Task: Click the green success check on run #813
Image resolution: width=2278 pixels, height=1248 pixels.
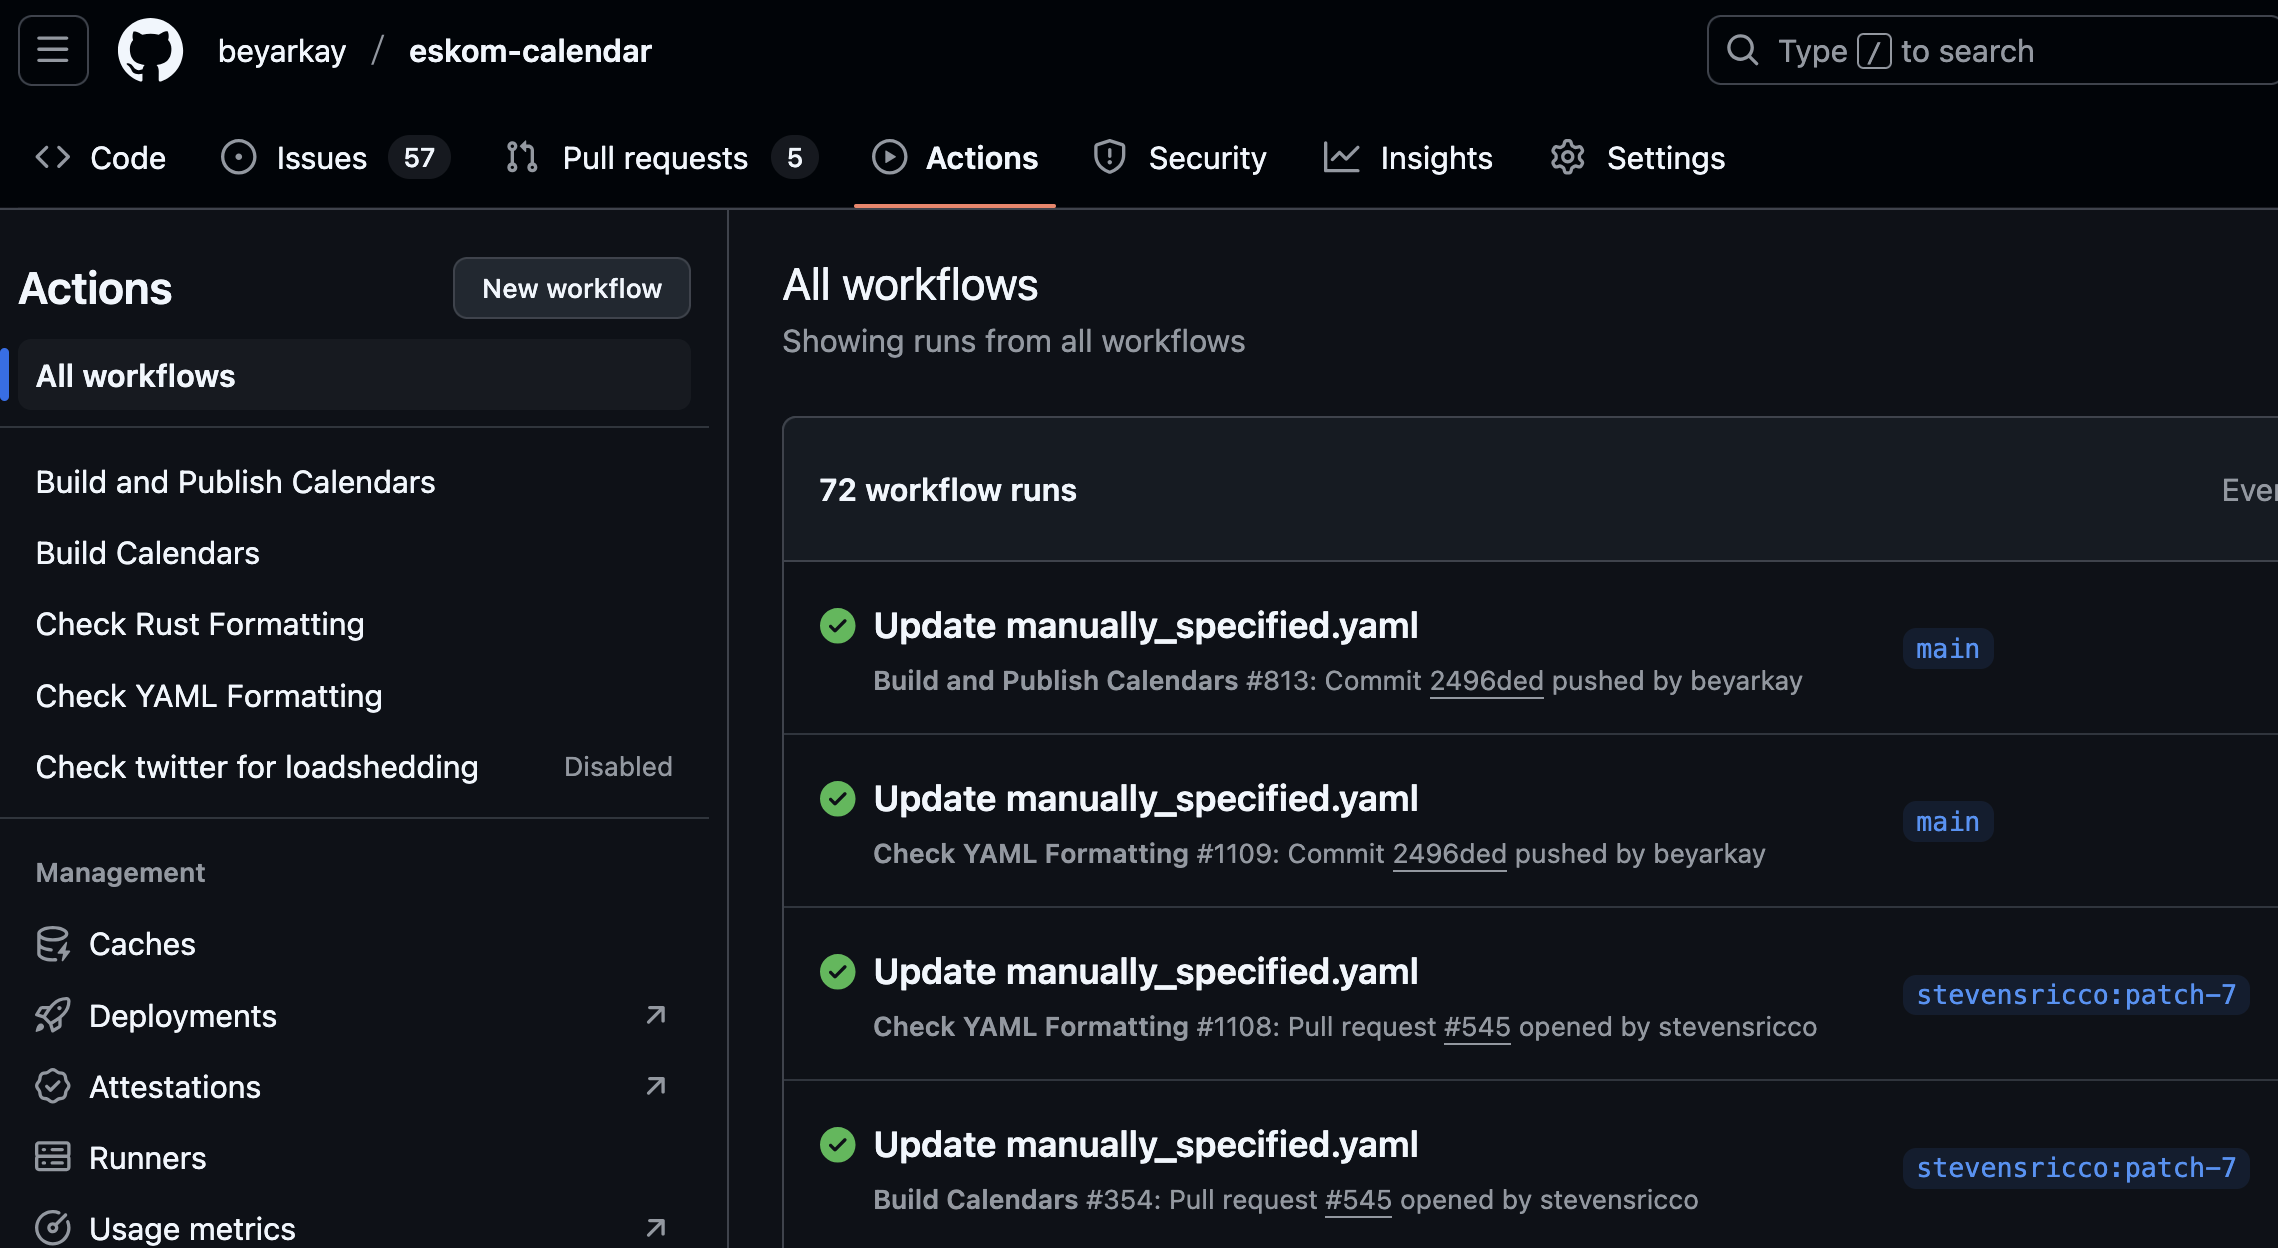Action: click(837, 625)
